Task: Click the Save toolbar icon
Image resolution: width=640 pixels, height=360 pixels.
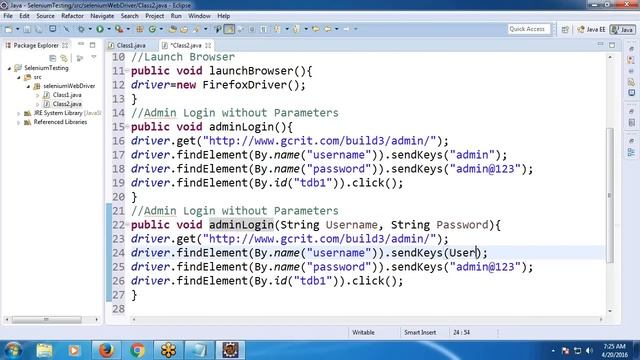Action: [x=27, y=29]
